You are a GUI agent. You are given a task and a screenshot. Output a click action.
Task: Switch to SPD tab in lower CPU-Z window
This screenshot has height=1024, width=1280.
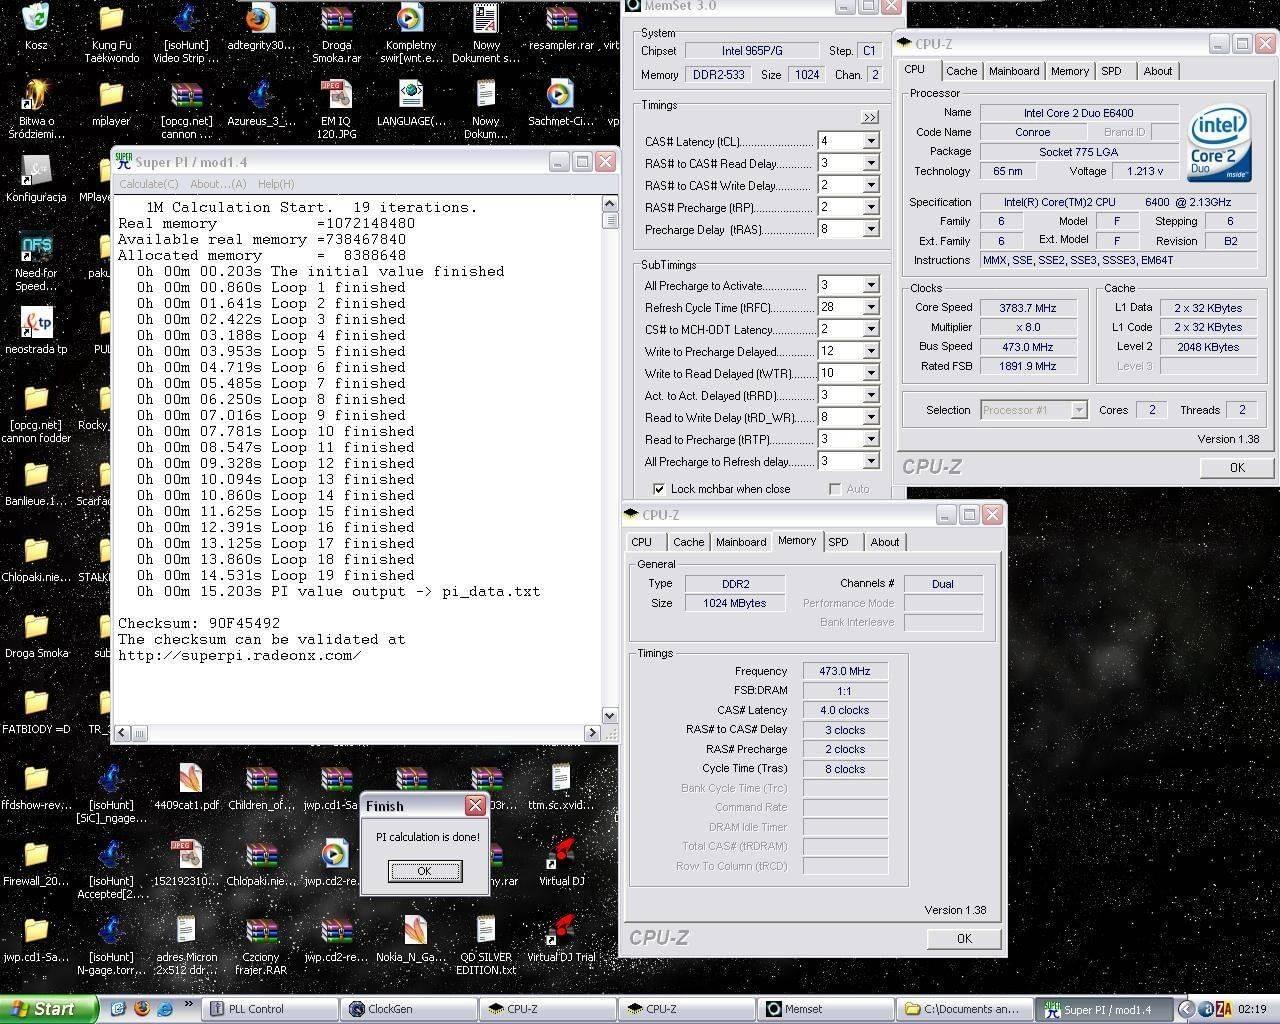pos(839,542)
